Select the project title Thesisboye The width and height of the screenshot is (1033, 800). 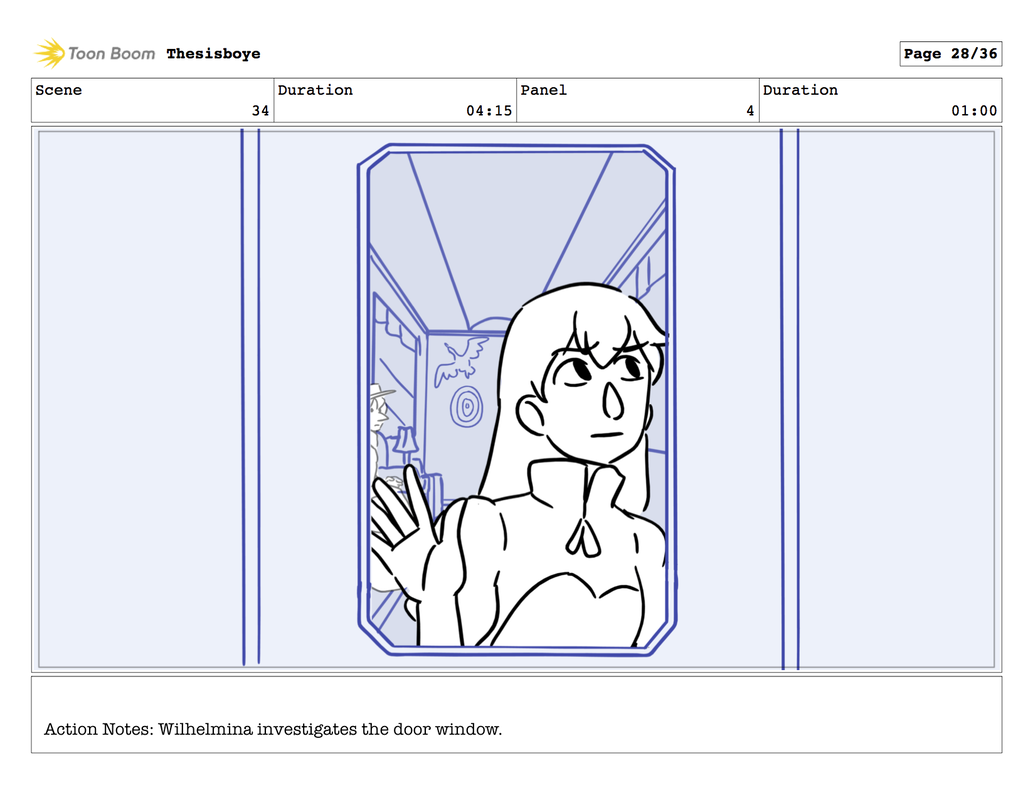pos(213,54)
